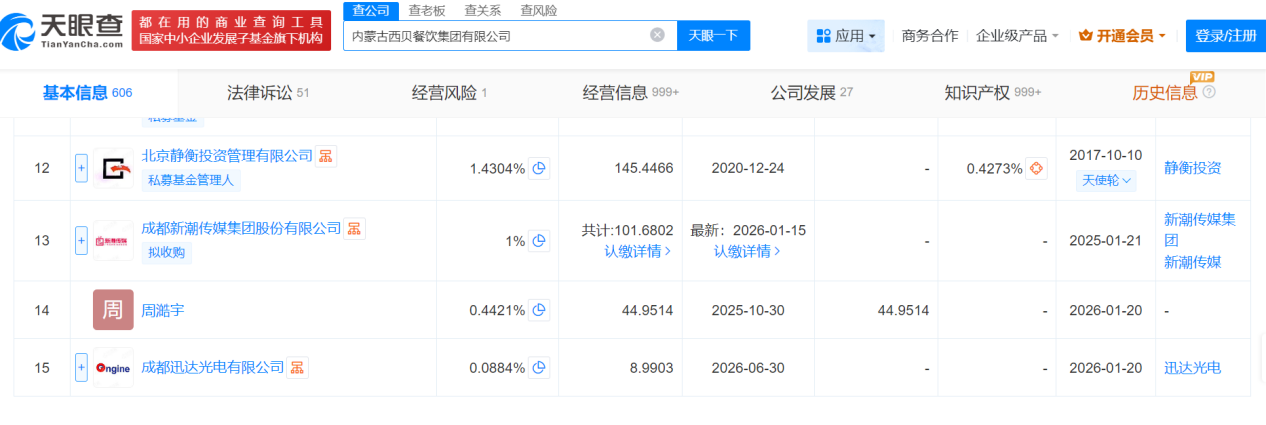Switch to the 基本信息 tab
This screenshot has width=1266, height=425.
[87, 93]
